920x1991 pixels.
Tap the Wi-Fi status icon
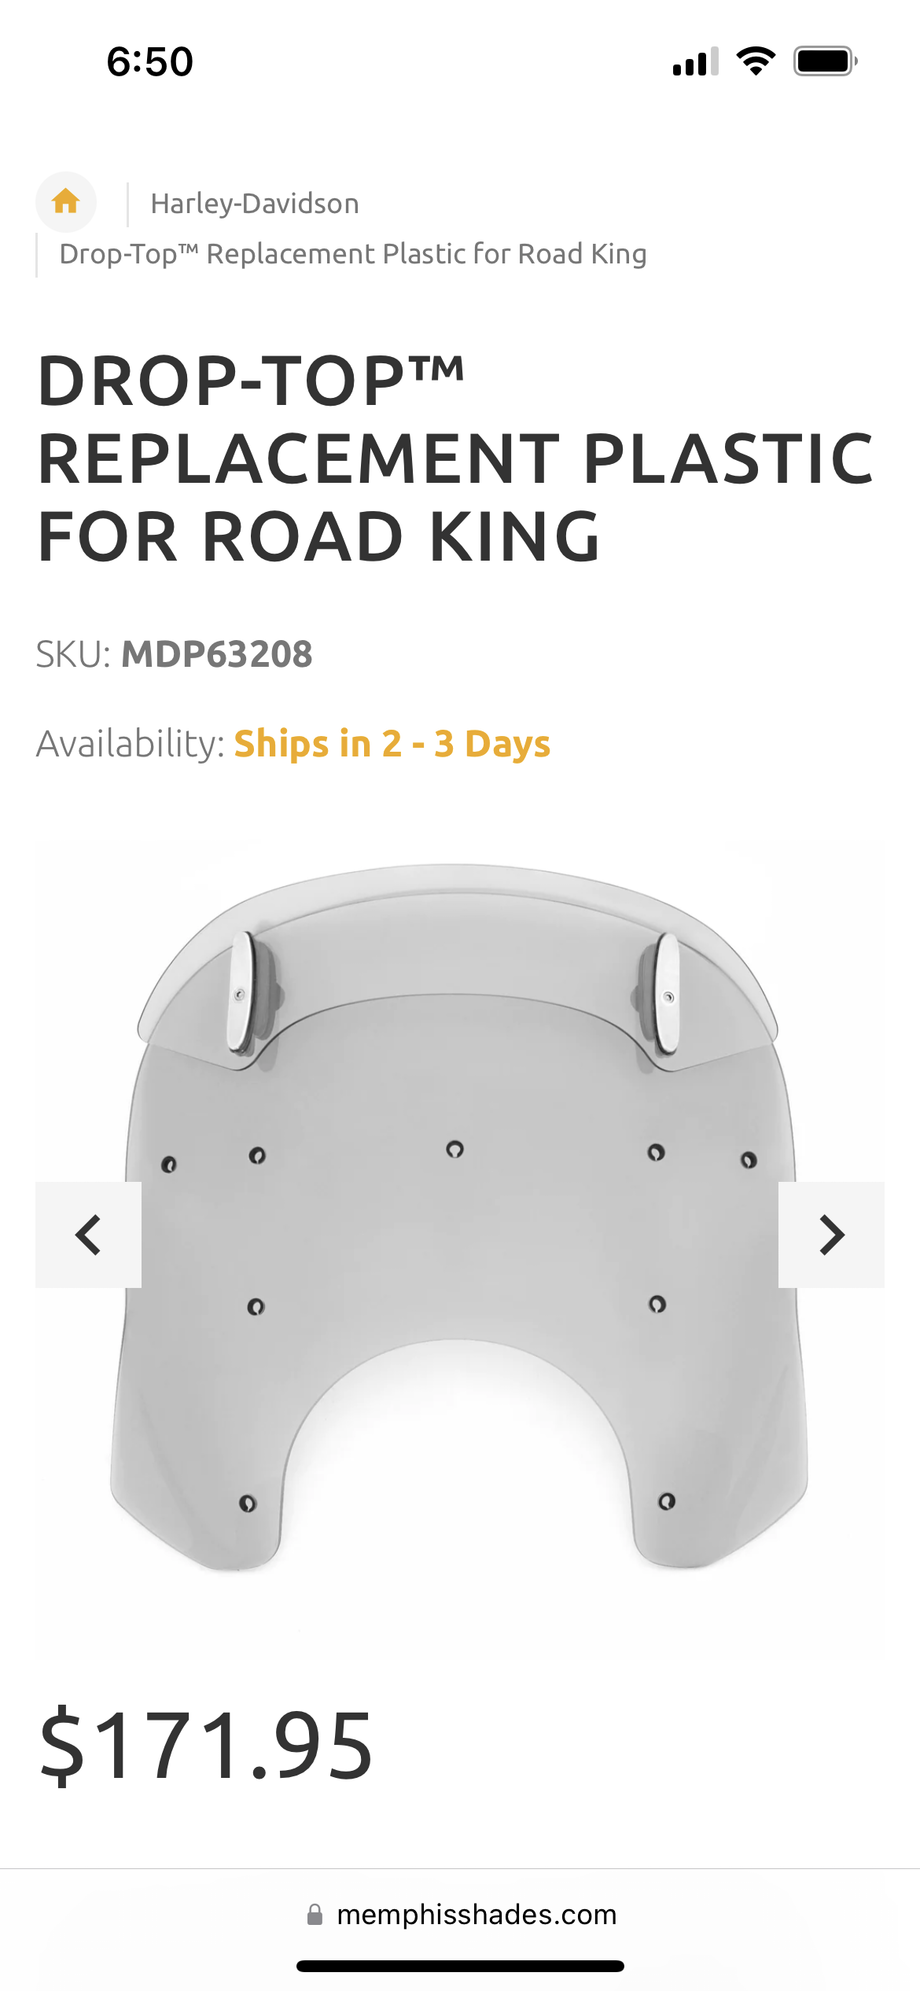pos(756,61)
